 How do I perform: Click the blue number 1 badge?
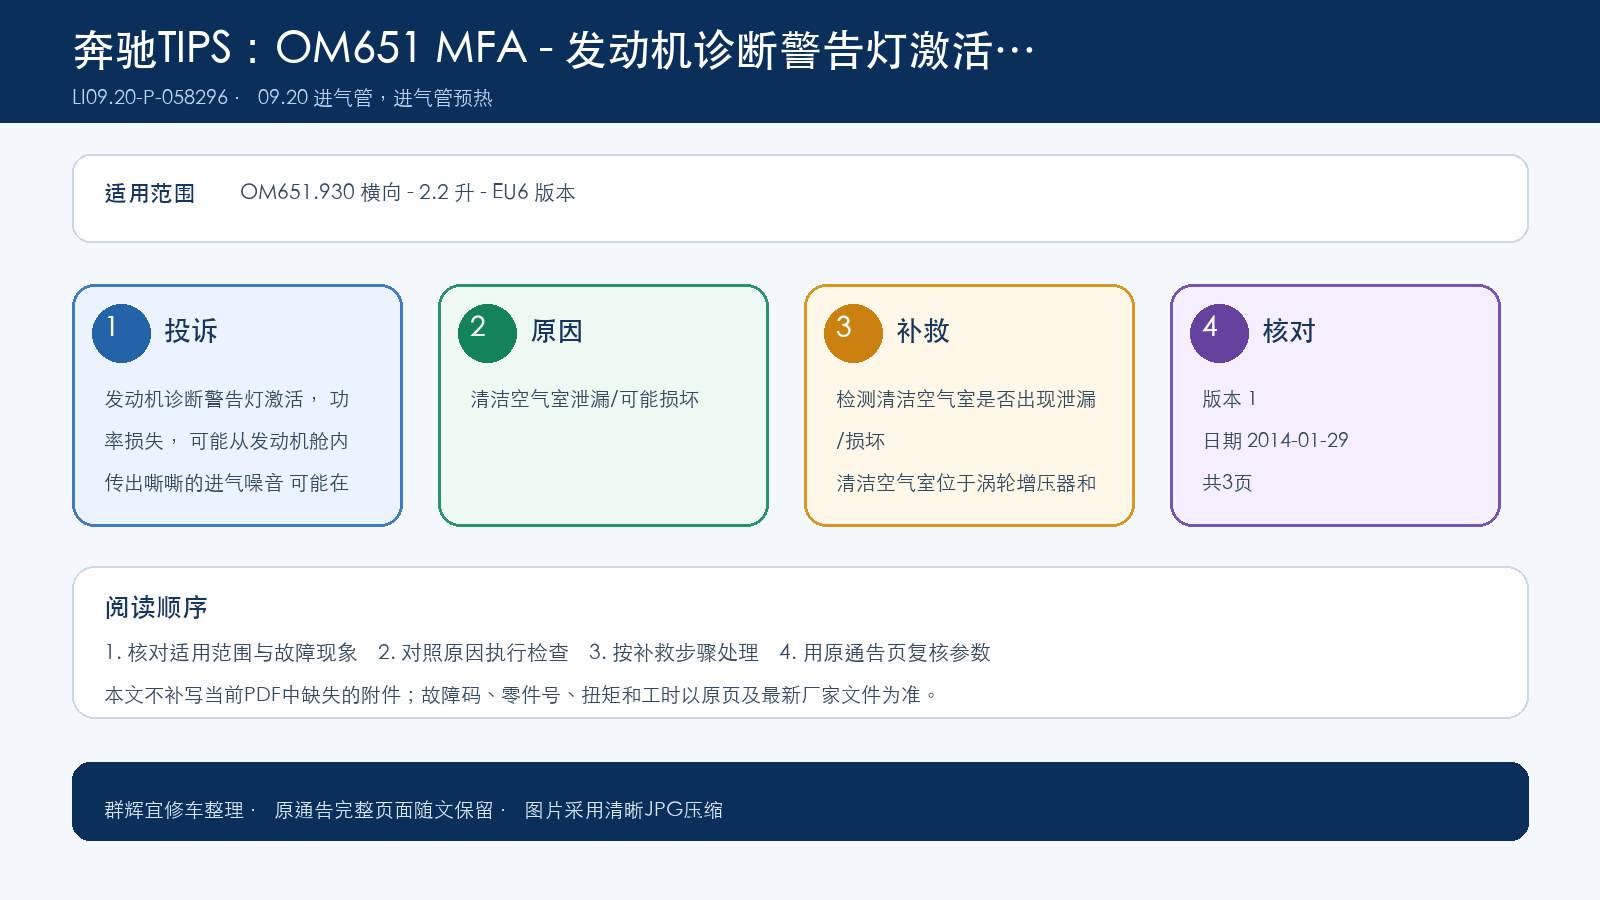coord(121,333)
